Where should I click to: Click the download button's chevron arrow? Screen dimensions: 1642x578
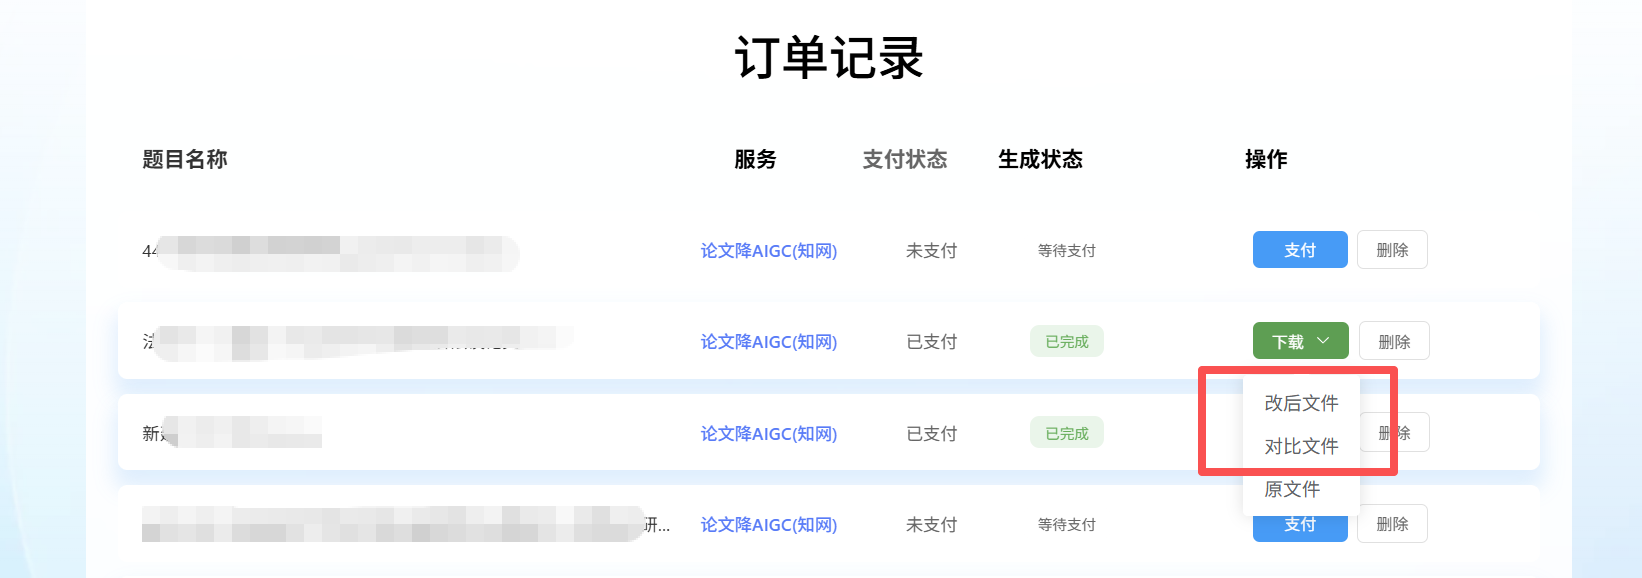pos(1323,341)
